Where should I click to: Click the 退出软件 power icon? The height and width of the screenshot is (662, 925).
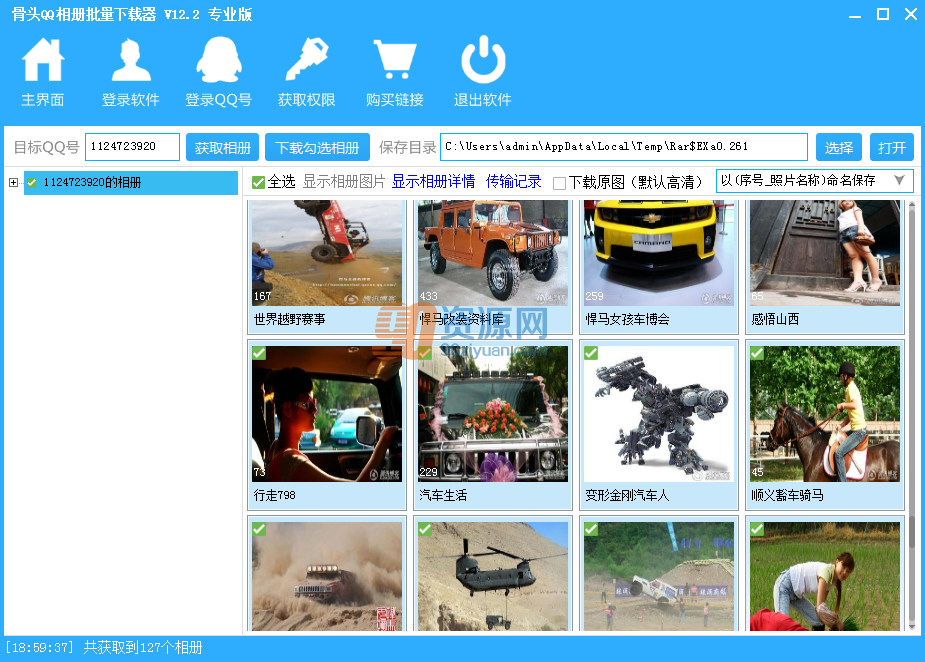tap(483, 60)
